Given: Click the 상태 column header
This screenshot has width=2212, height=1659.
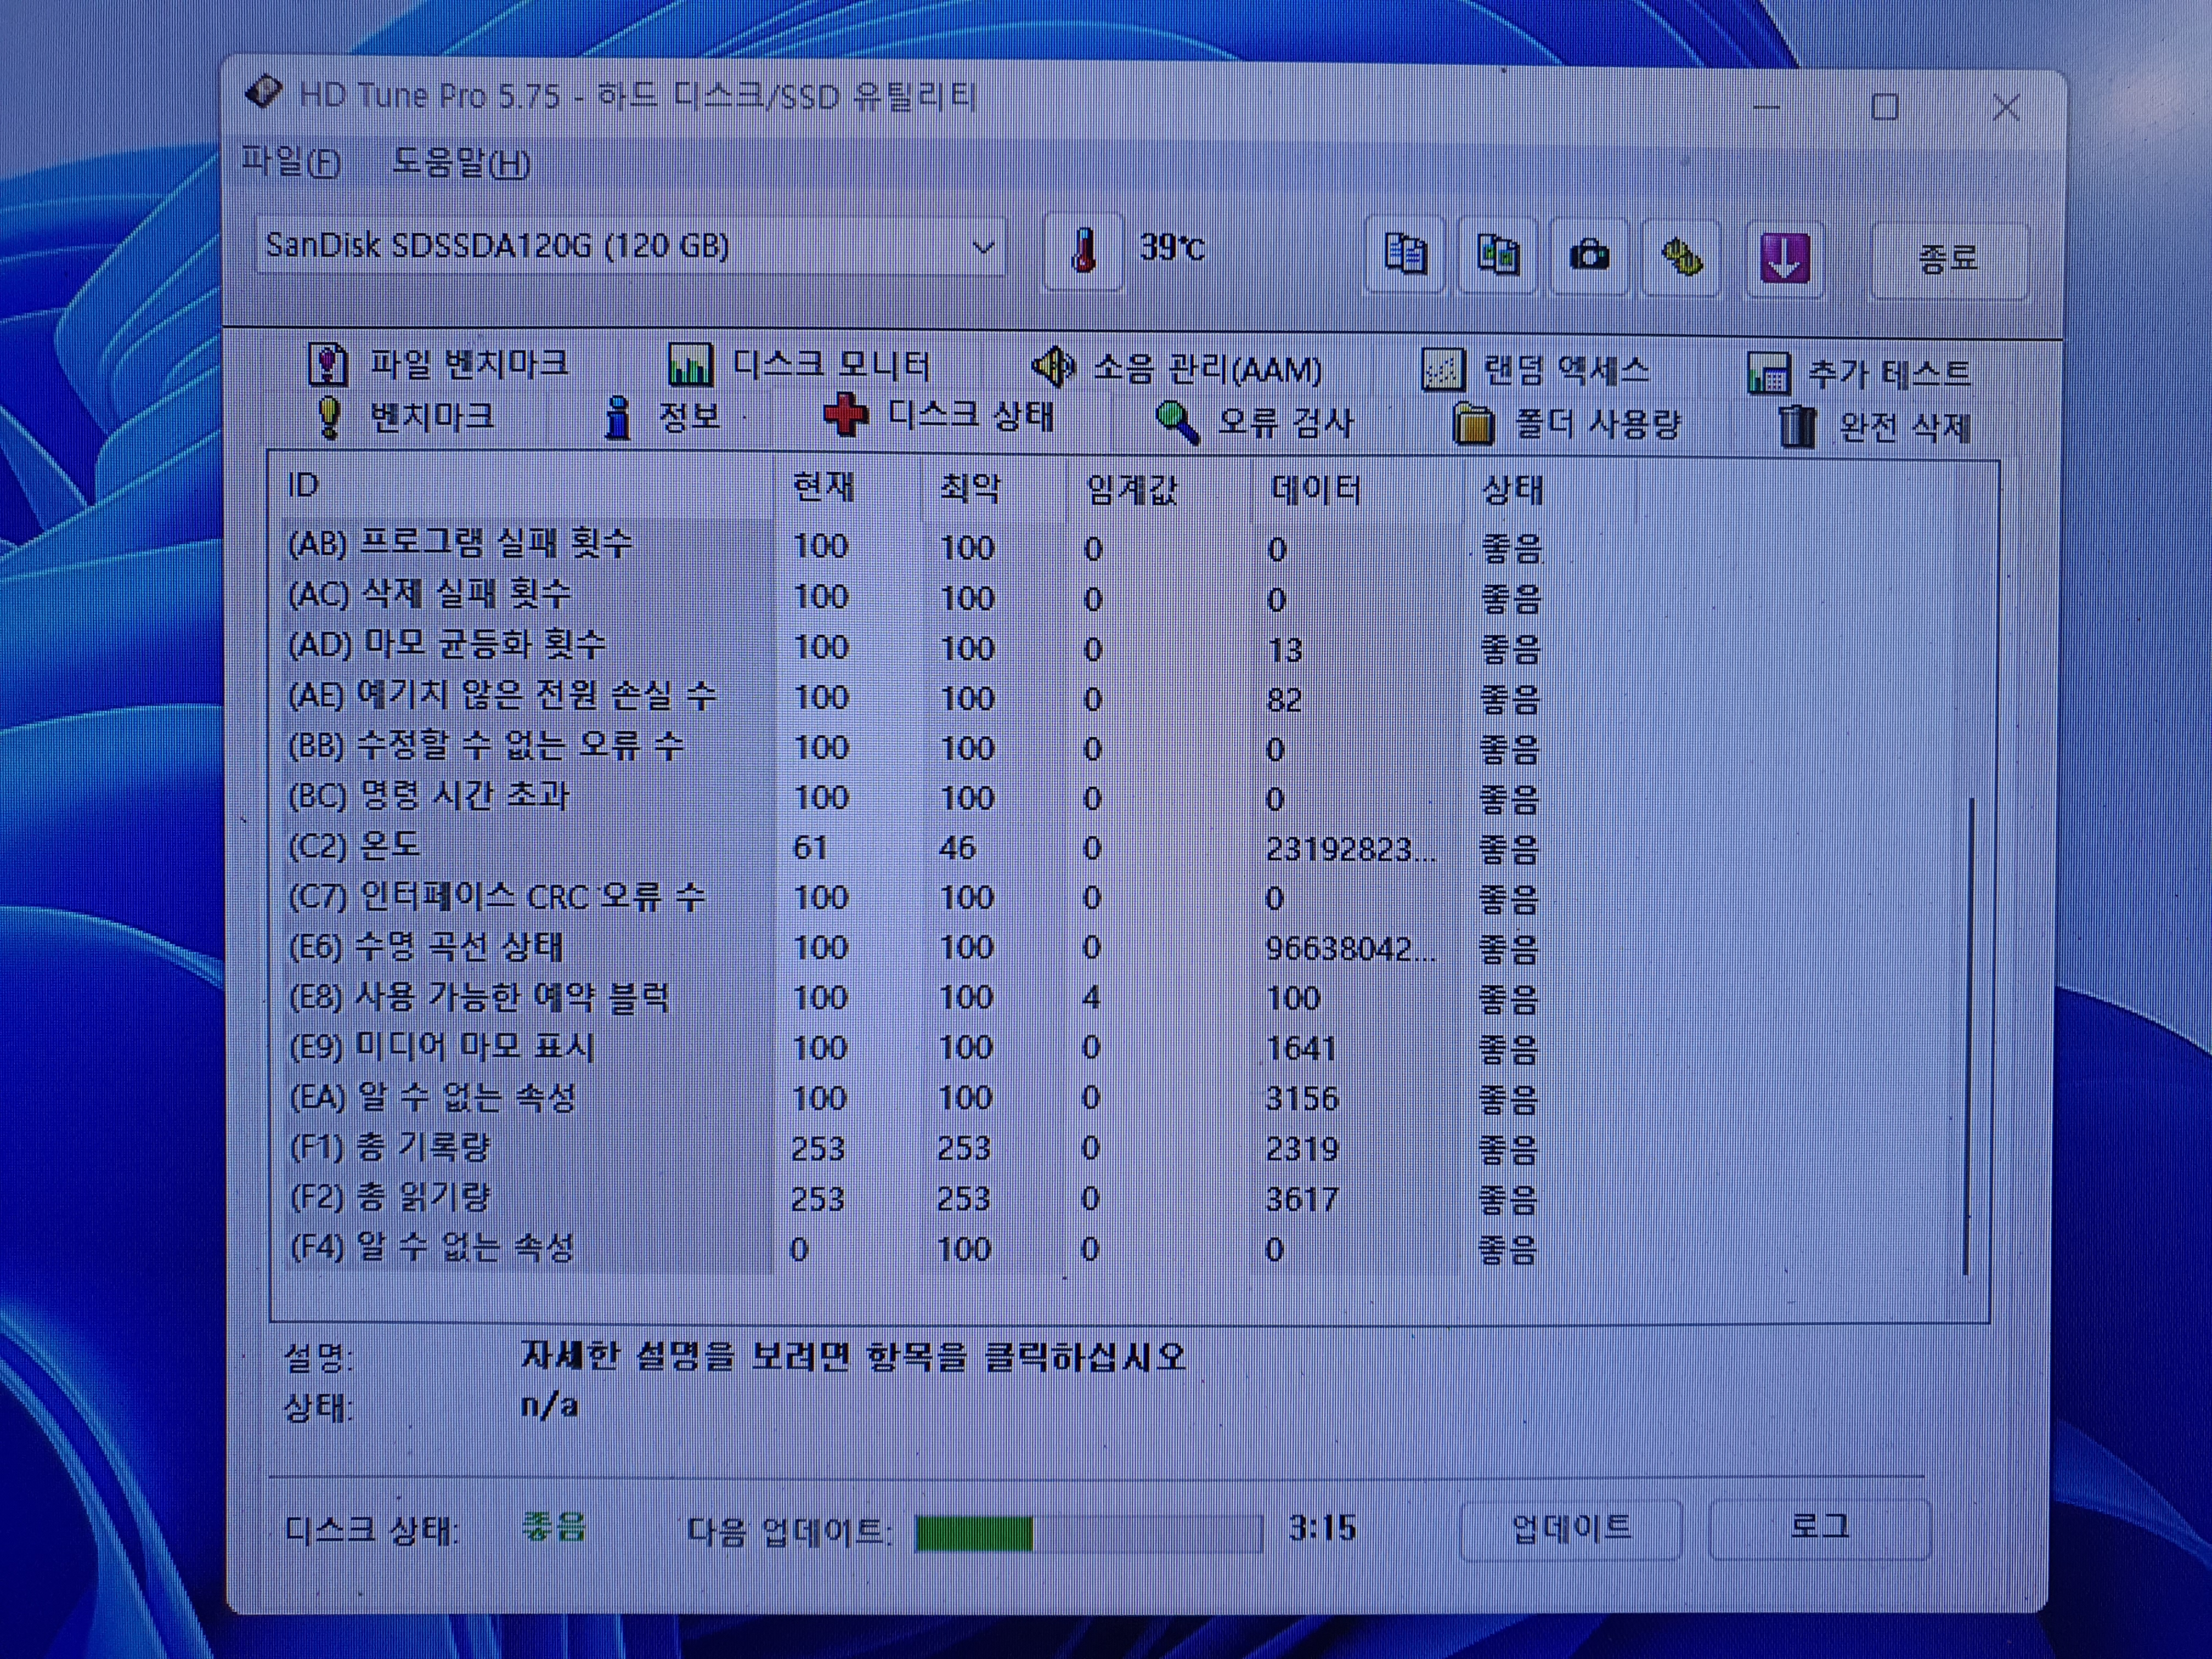Looking at the screenshot, I should point(1549,491).
